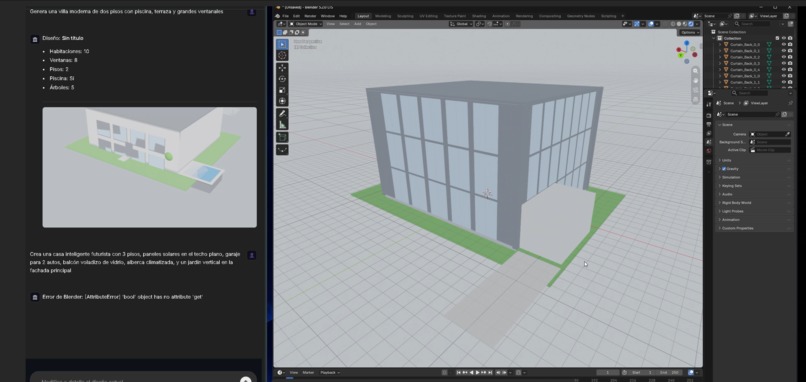The height and width of the screenshot is (382, 806).
Task: Select the Transform tool in Blender toolbar
Action: click(282, 101)
